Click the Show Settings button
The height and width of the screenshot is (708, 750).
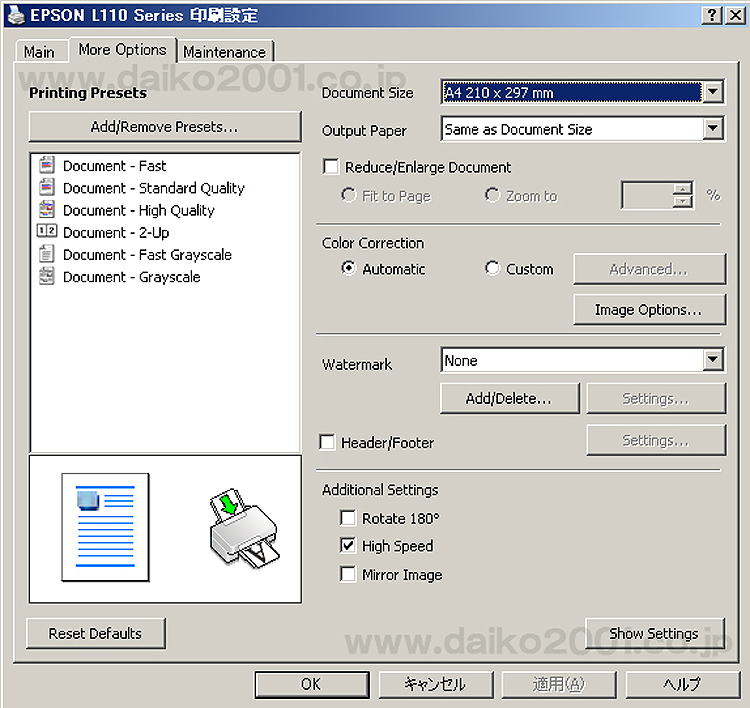pyautogui.click(x=654, y=633)
